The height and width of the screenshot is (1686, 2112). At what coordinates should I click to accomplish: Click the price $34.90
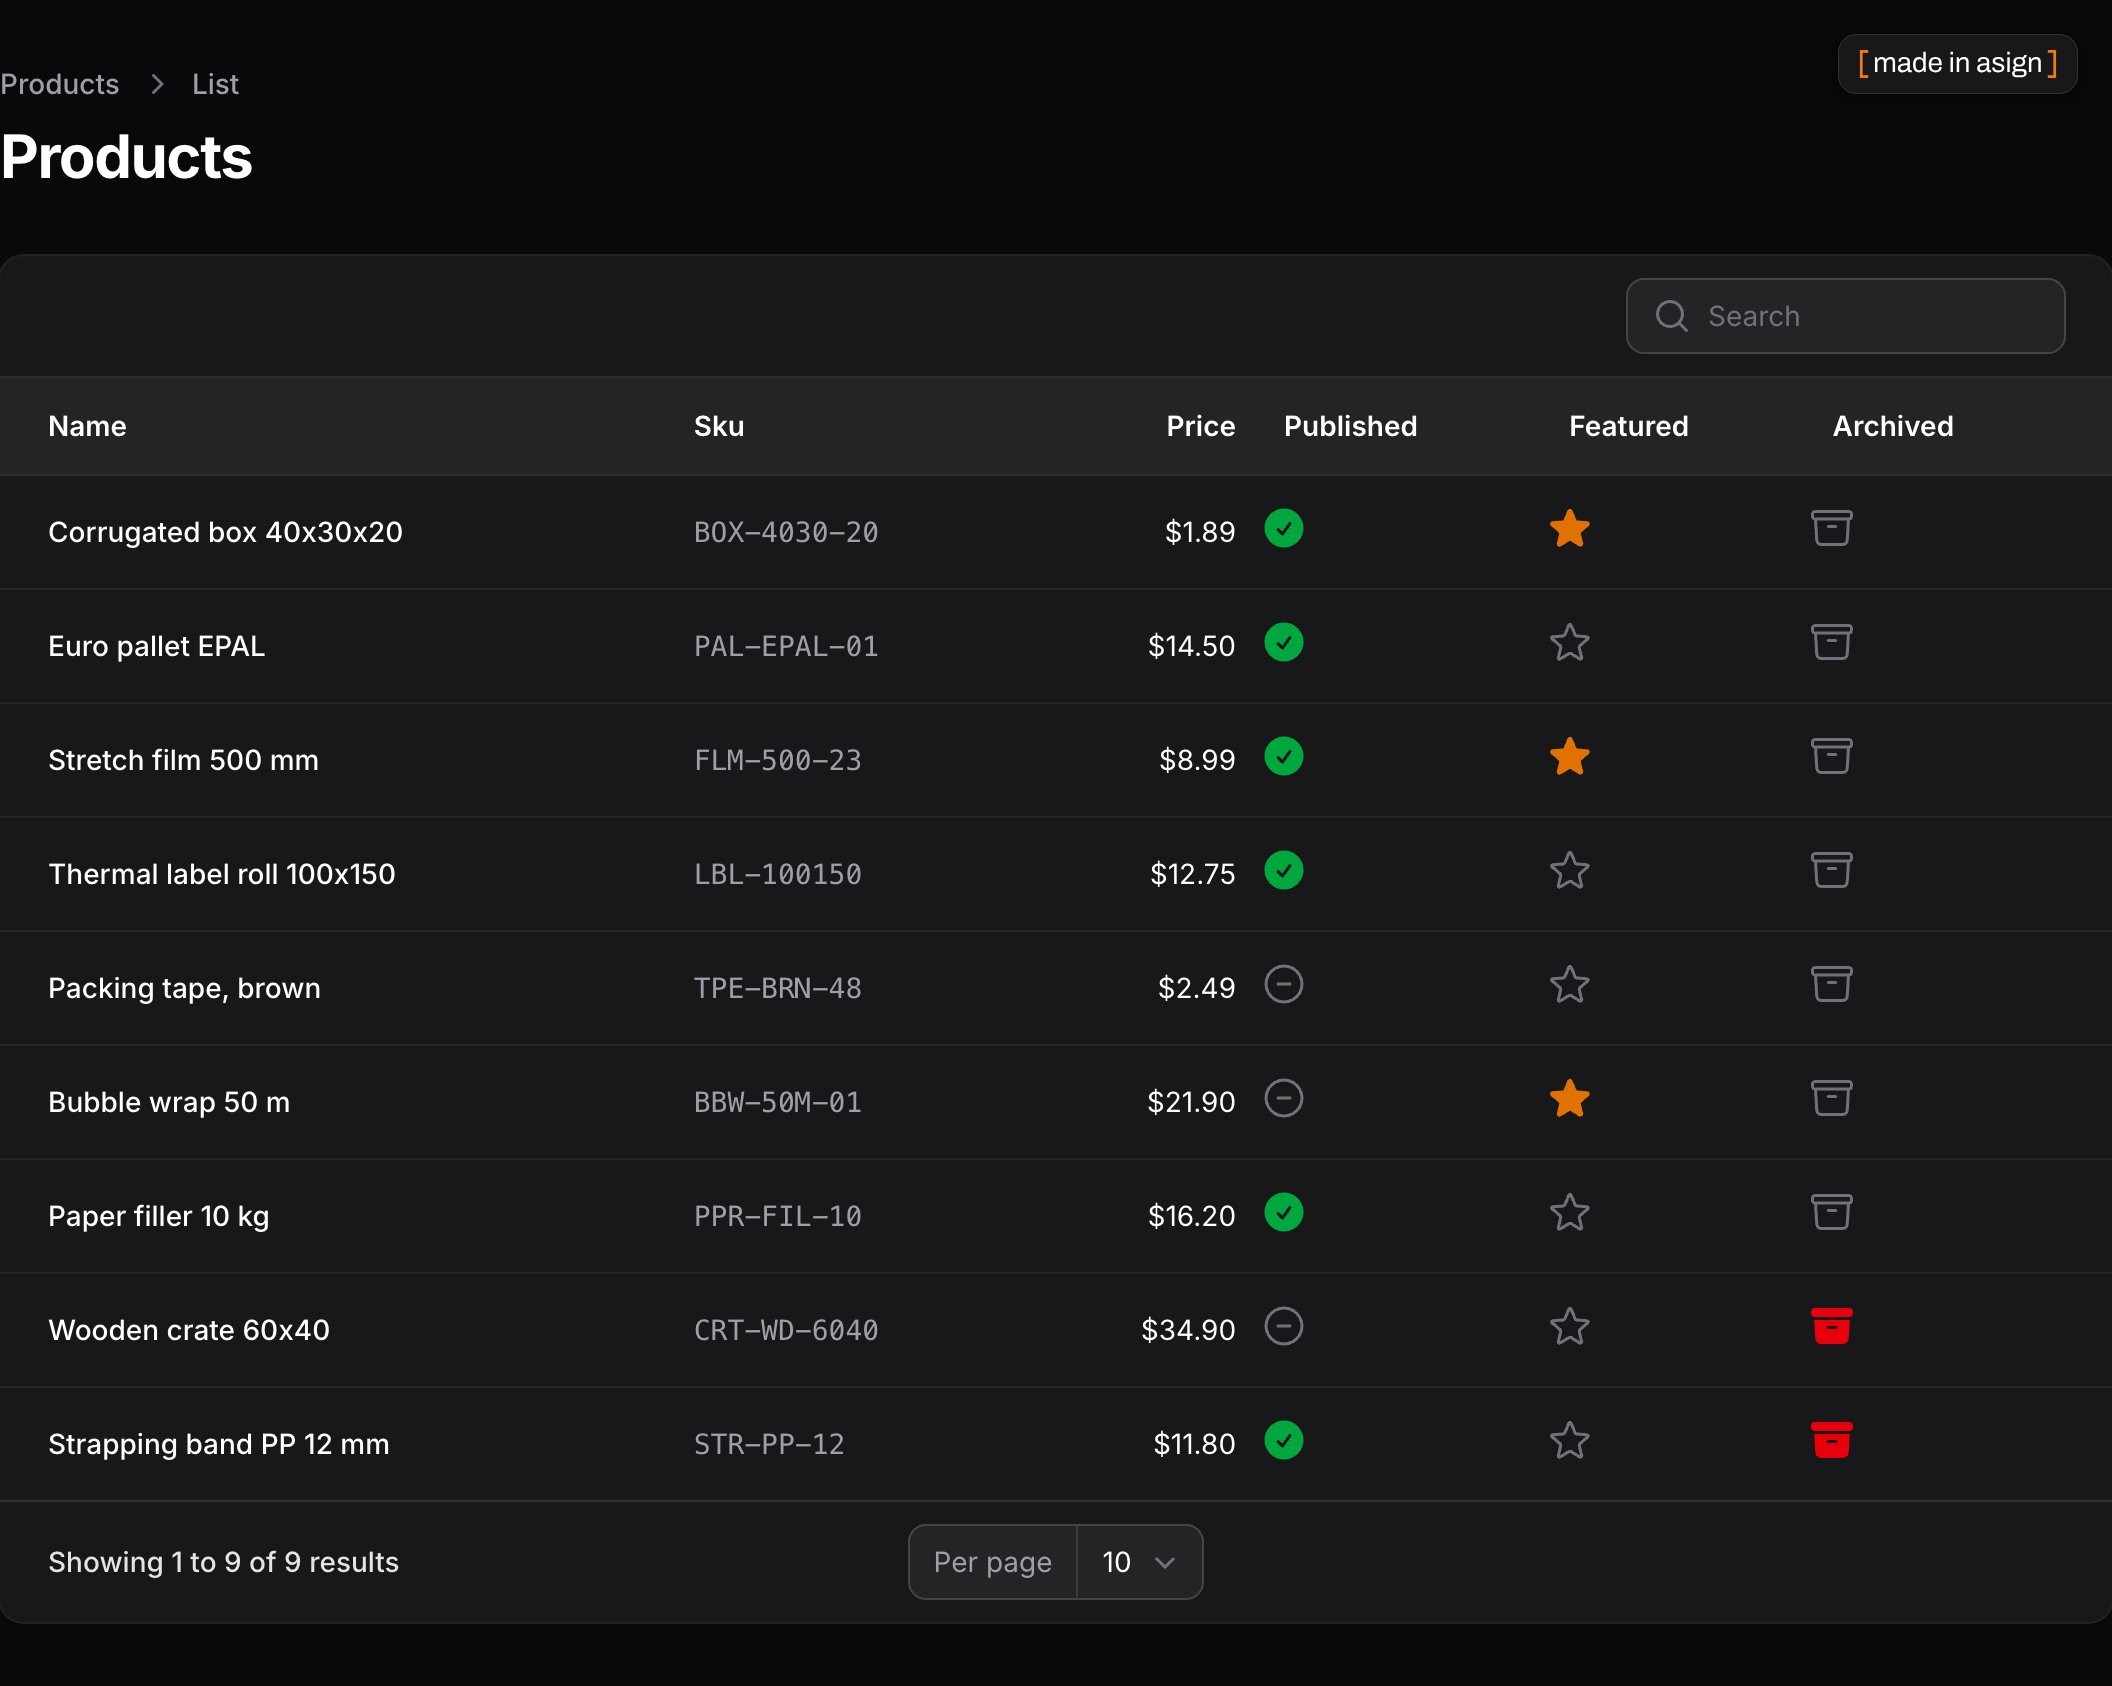1188,1330
